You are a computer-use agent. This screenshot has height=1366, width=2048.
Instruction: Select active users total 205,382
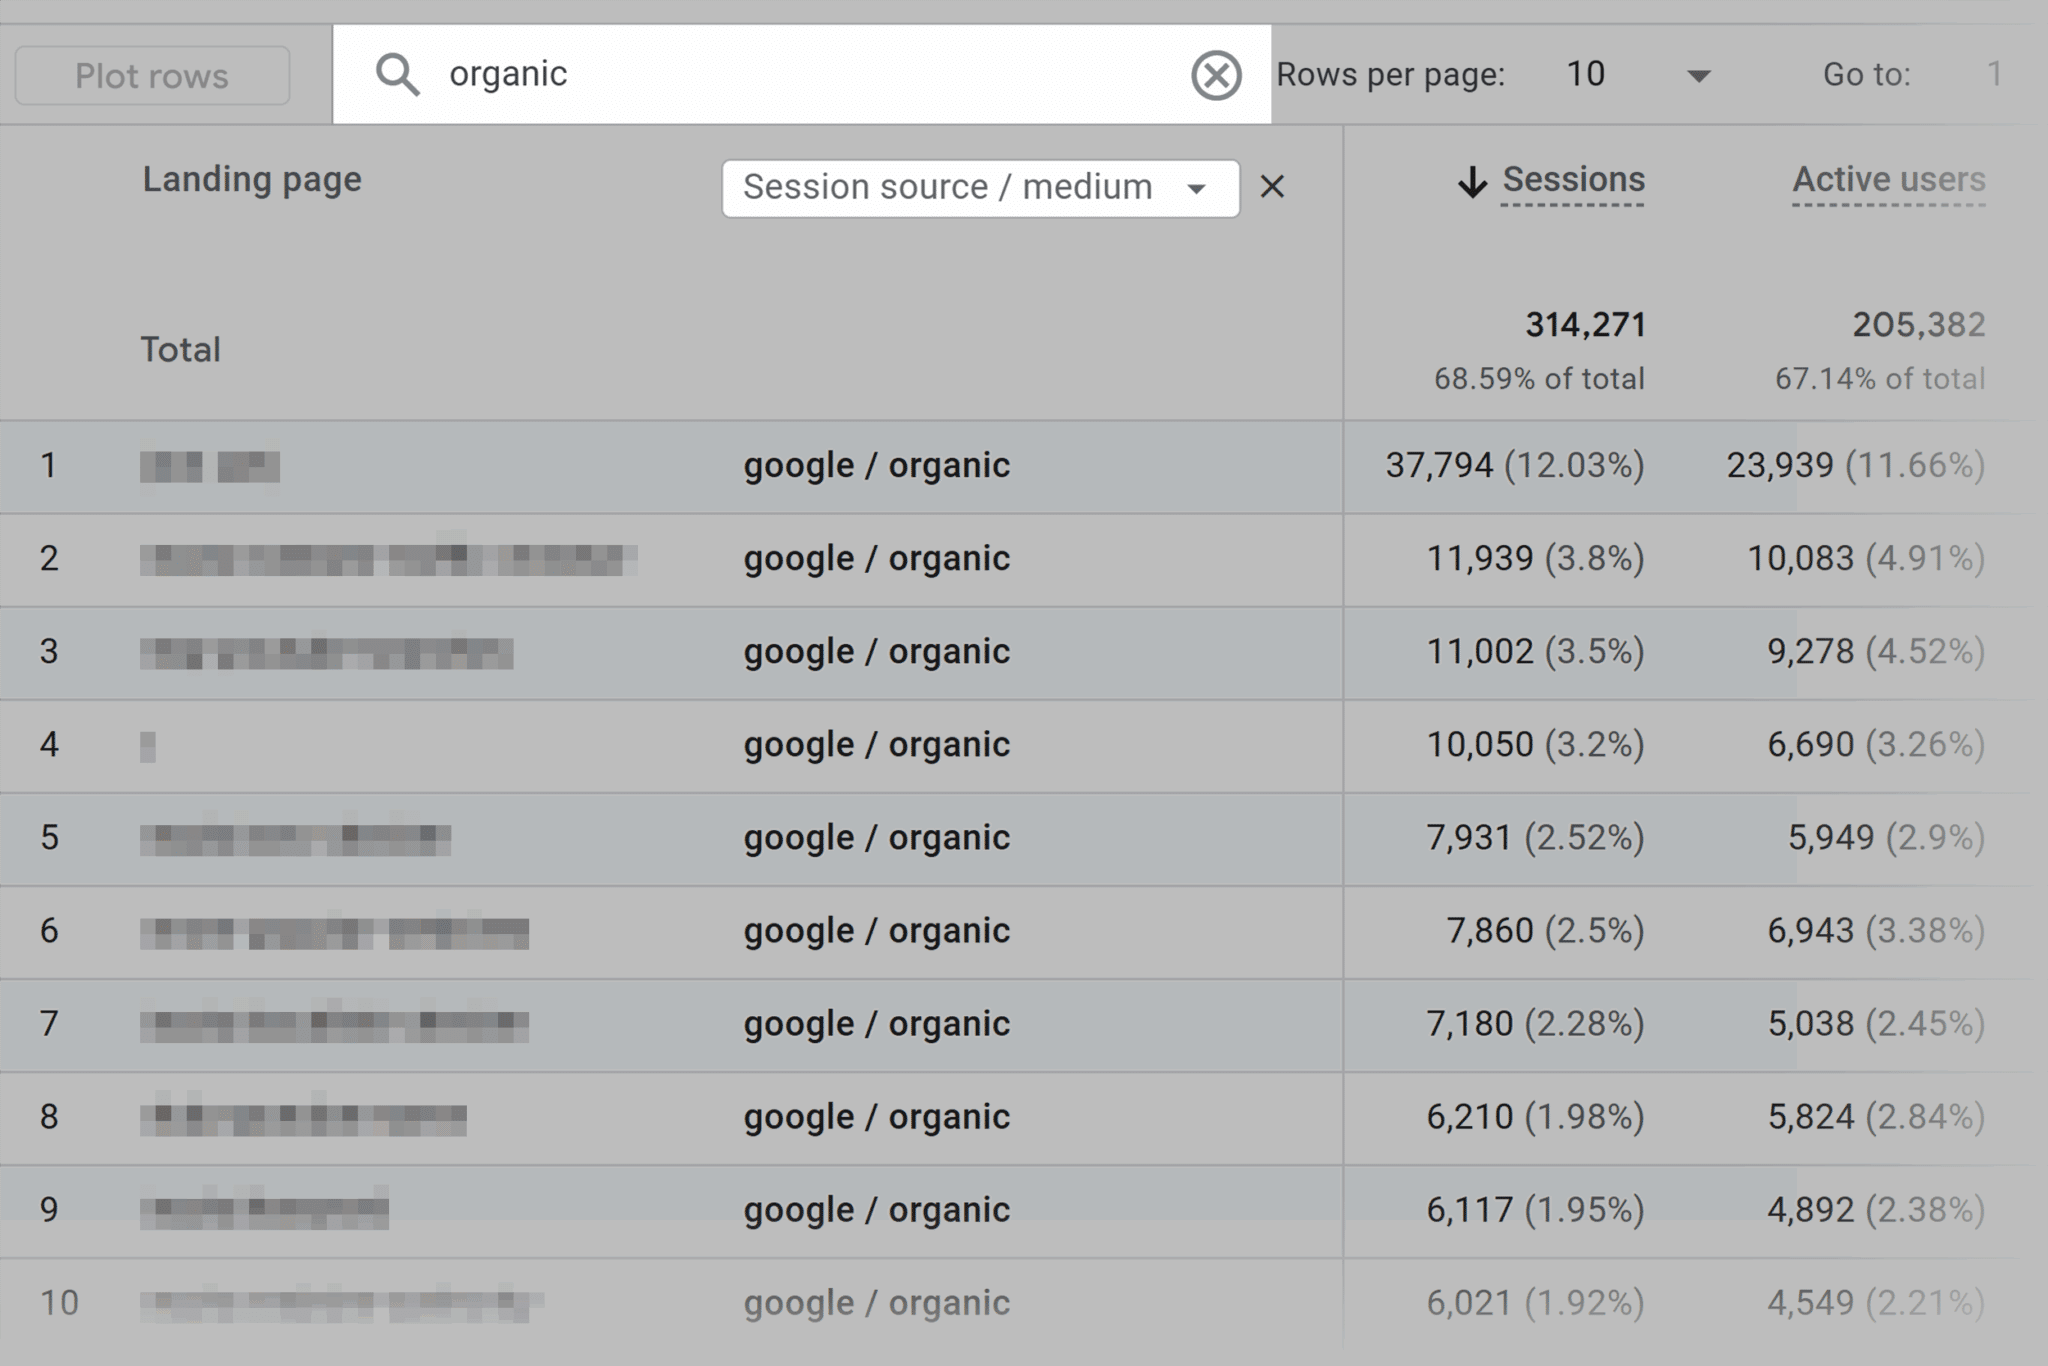1918,325
